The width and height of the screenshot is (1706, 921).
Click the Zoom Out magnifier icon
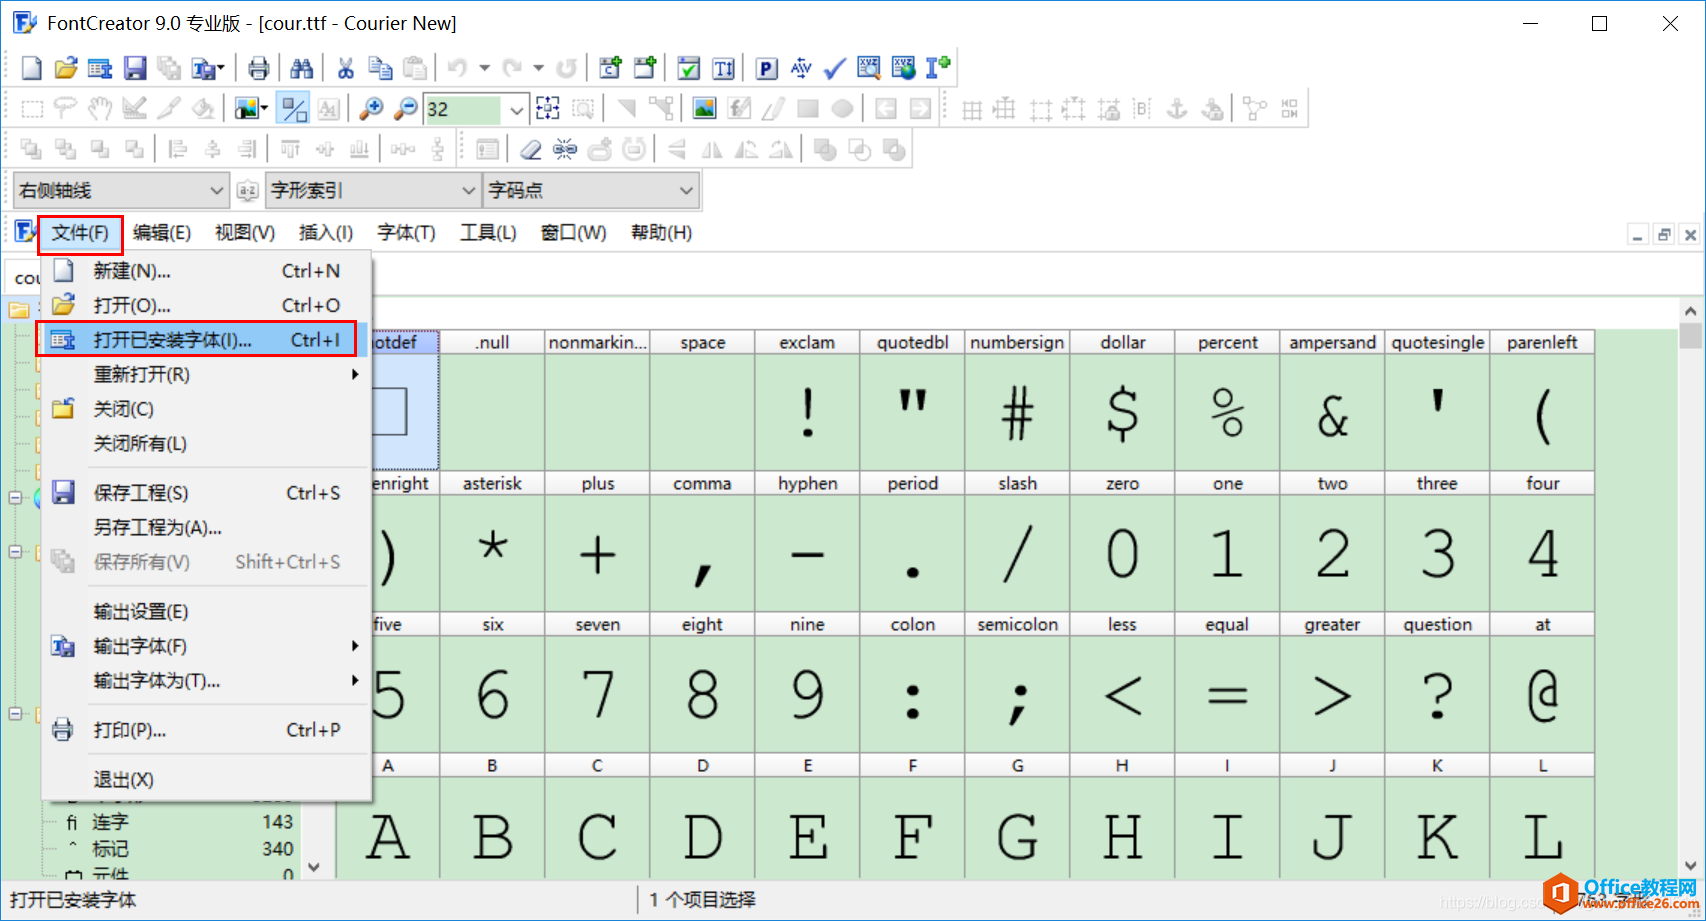(405, 109)
